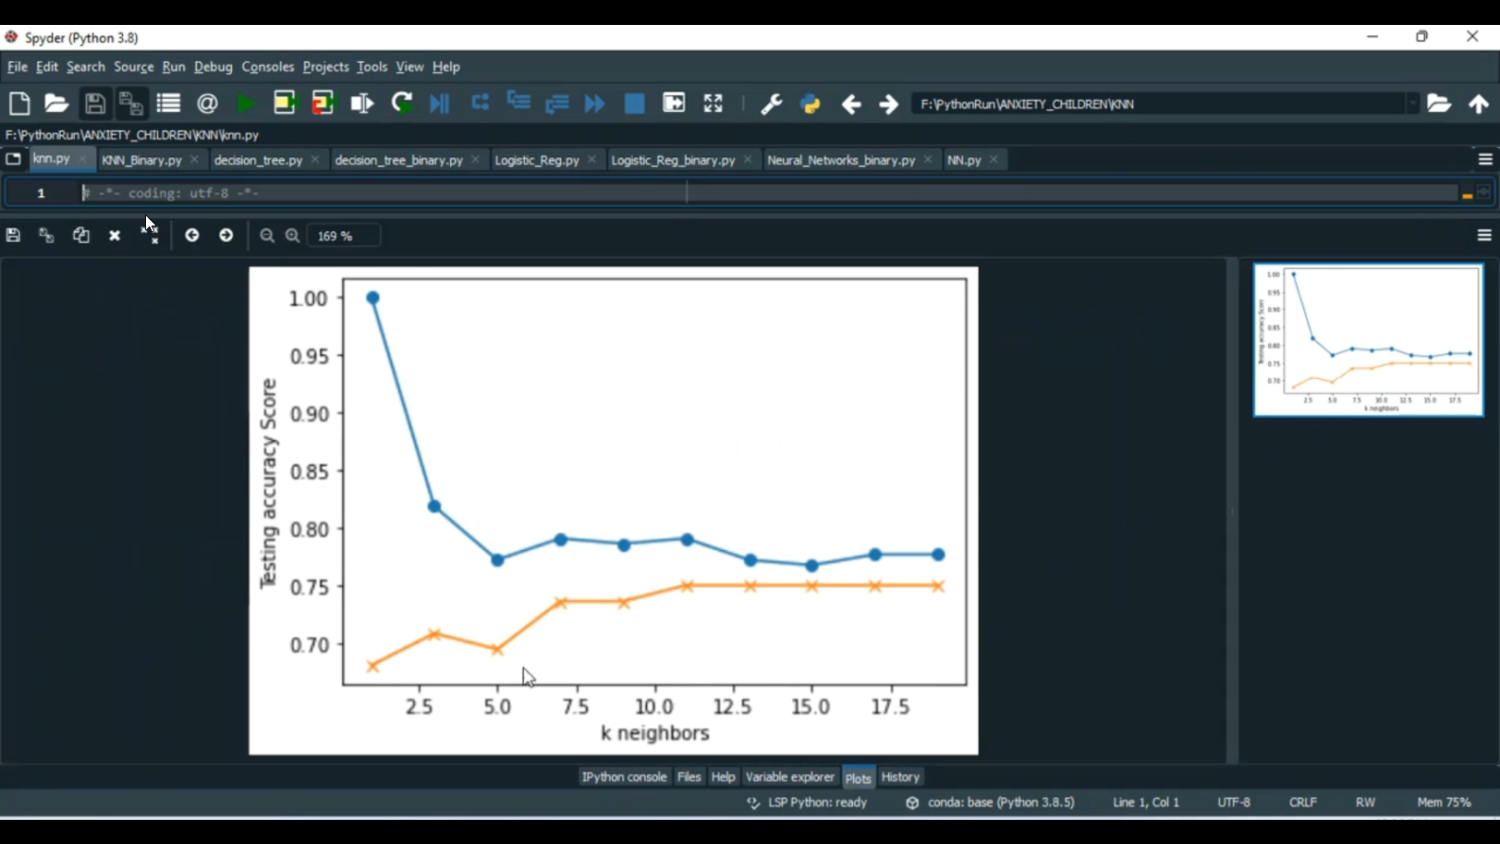The height and width of the screenshot is (844, 1500).
Task: Switch to the Variable explorer pane
Action: pos(789,777)
